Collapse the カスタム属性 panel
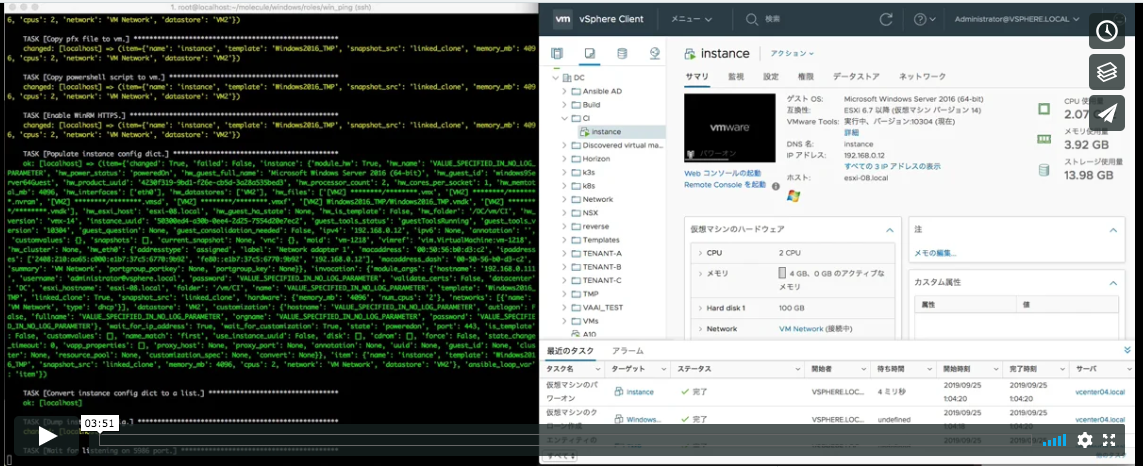This screenshot has width=1143, height=467. point(1112,283)
